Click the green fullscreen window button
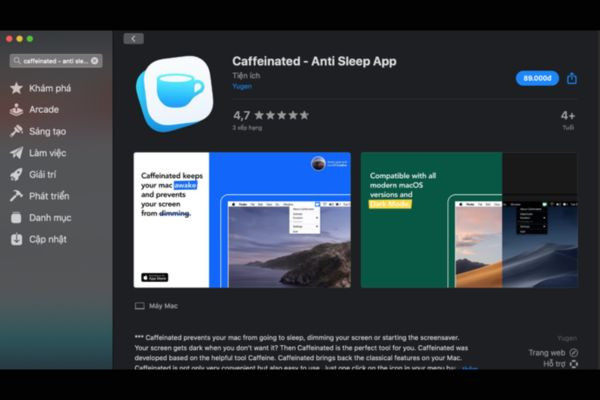600x400 pixels. 30,39
